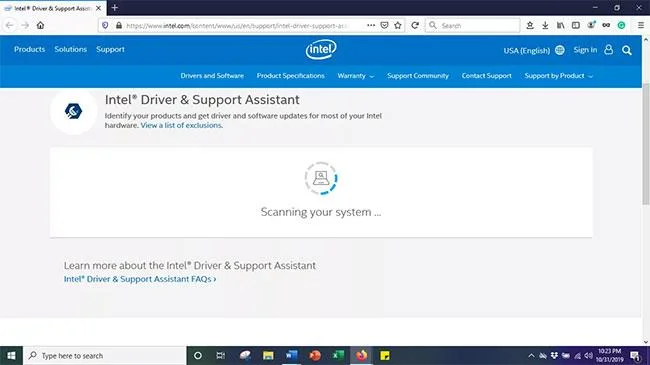Click the Firefox home button
The height and width of the screenshot is (365, 650).
click(40, 25)
